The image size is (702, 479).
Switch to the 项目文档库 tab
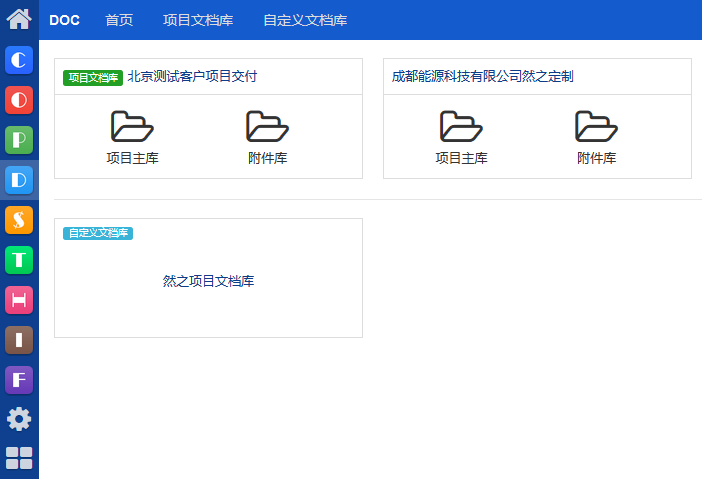[x=198, y=20]
